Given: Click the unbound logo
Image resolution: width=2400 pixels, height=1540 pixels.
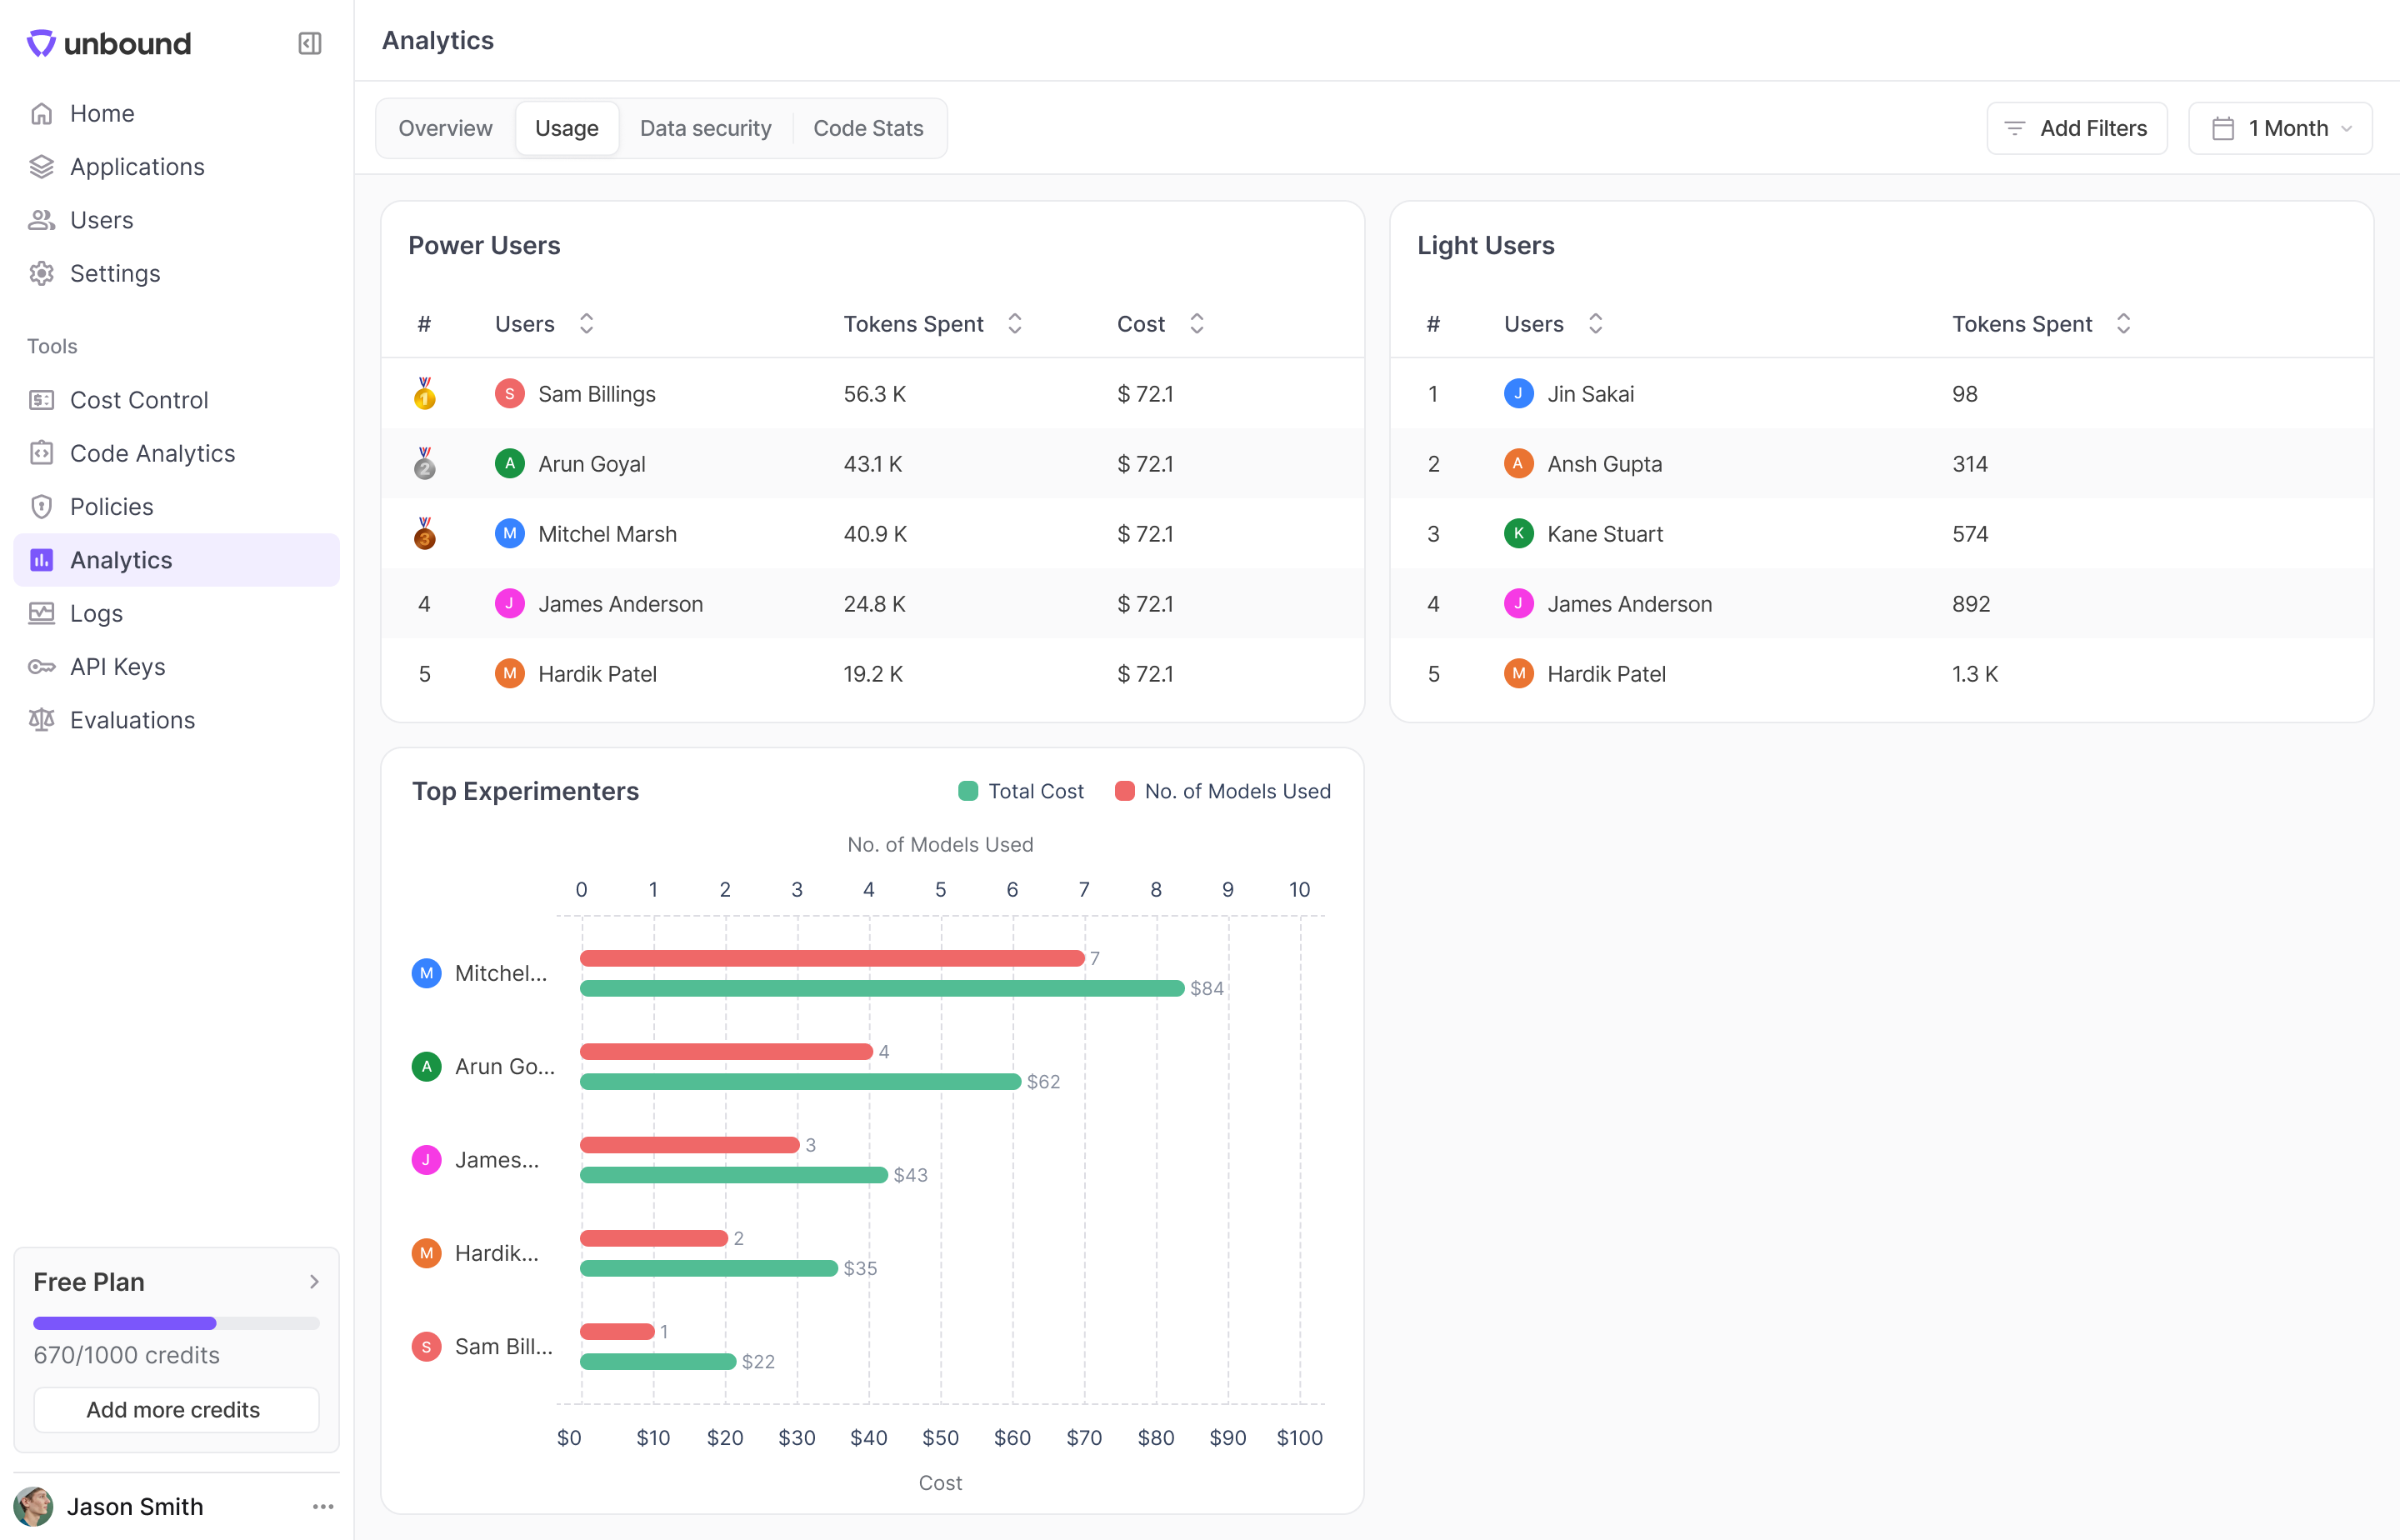Looking at the screenshot, I should click(108, 43).
